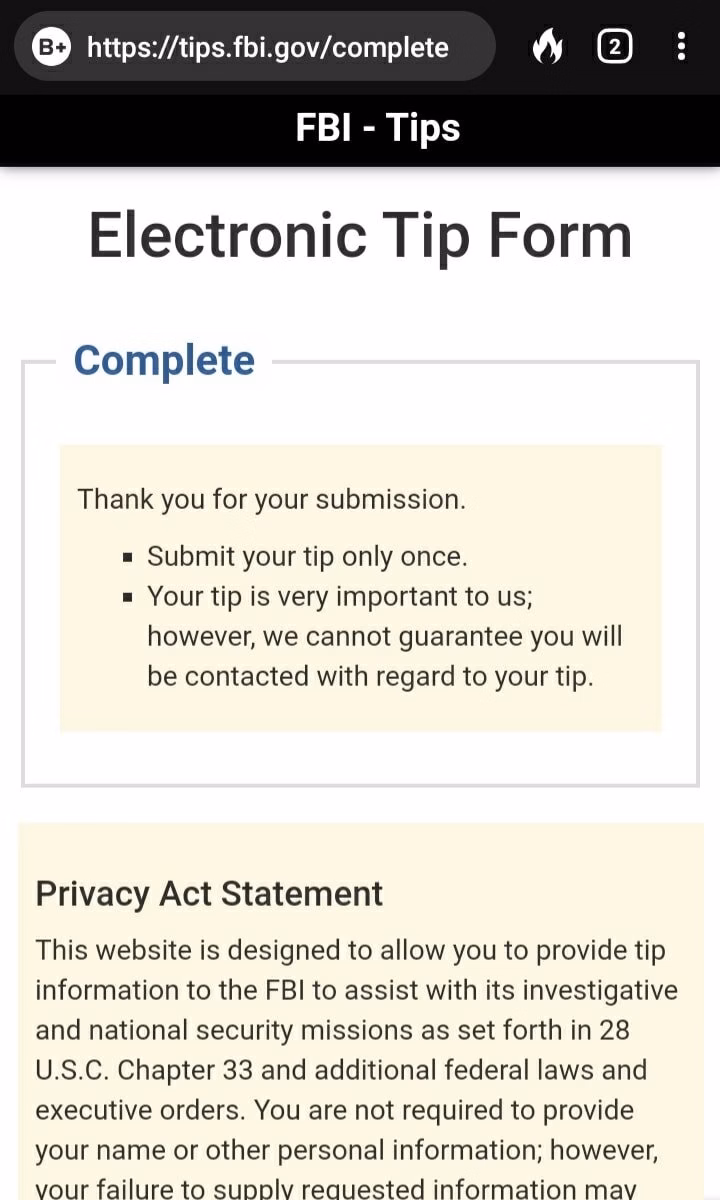The width and height of the screenshot is (720, 1200).
Task: Tap the 'cannot guarantee you will be contacted' text
Action: (384, 656)
